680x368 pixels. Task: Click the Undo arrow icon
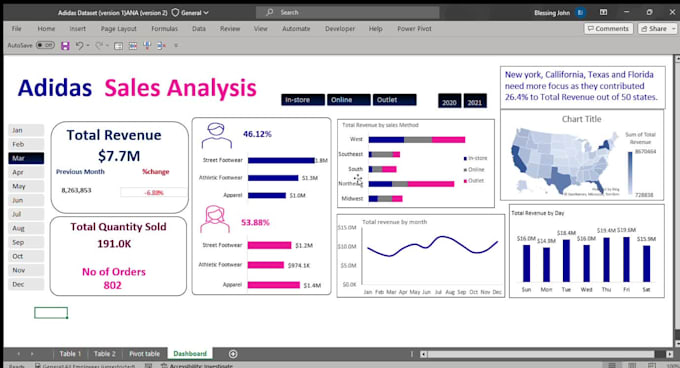click(x=79, y=46)
